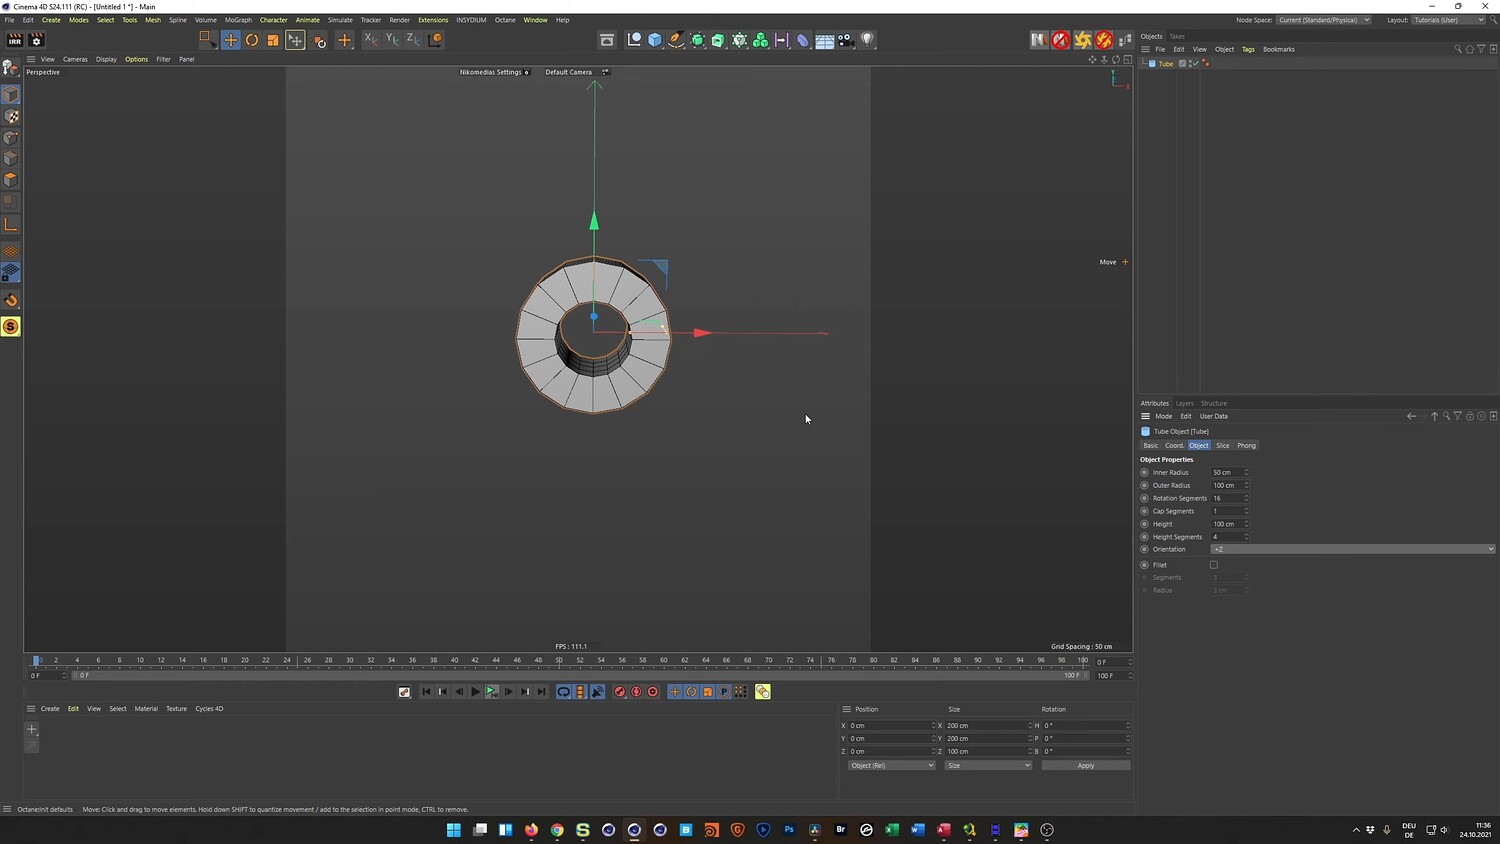
Task: Click the yellow S snapping icon in left sidebar
Action: coord(11,327)
